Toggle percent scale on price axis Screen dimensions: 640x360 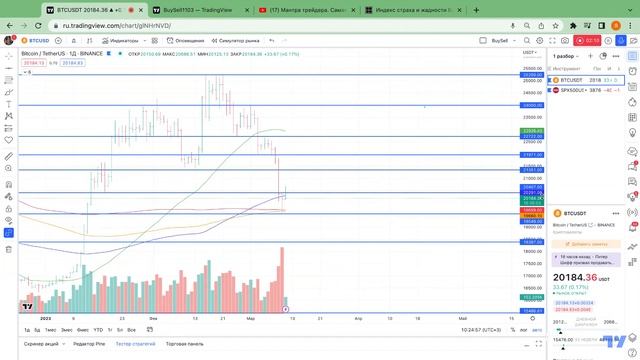point(513,330)
